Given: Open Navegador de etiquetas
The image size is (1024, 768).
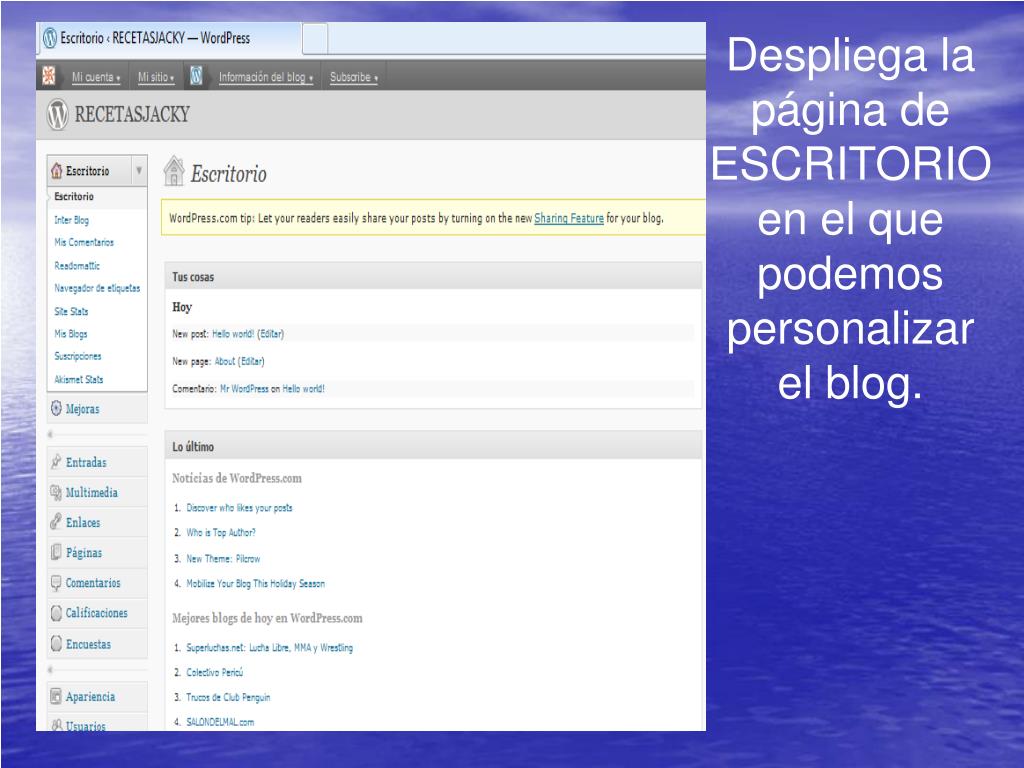Looking at the screenshot, I should [x=97, y=288].
